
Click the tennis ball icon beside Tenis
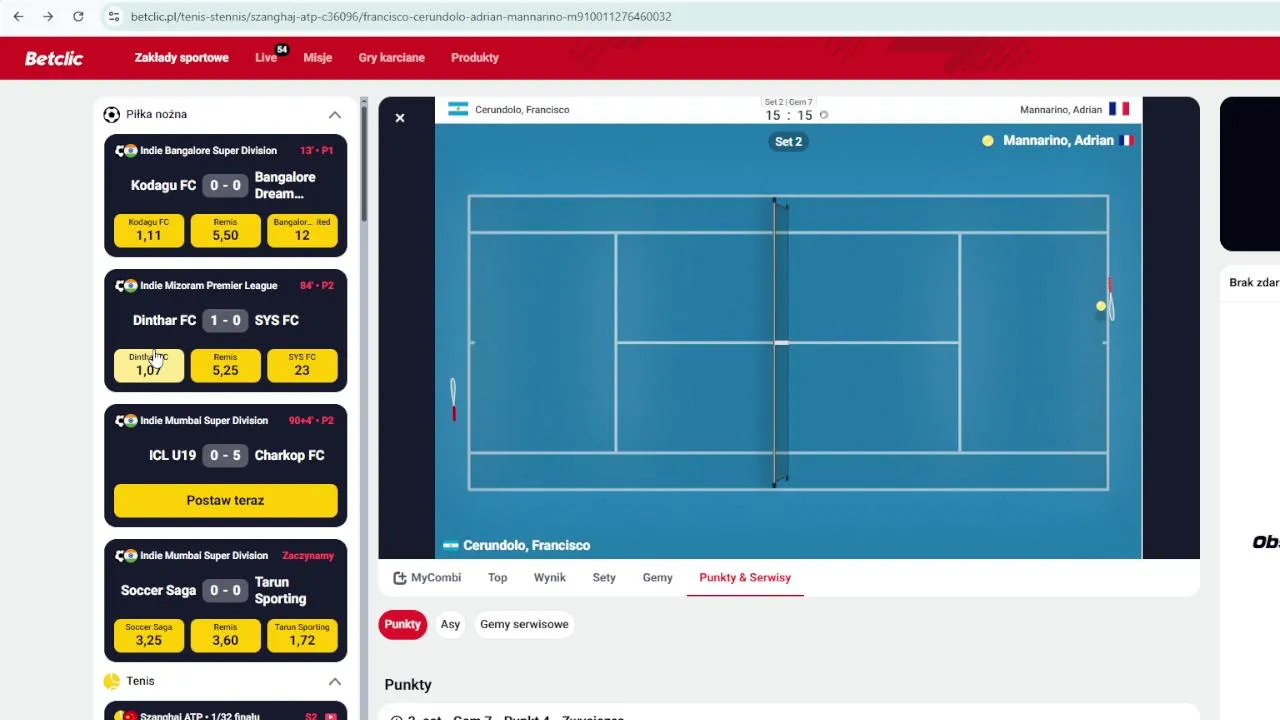tap(112, 682)
